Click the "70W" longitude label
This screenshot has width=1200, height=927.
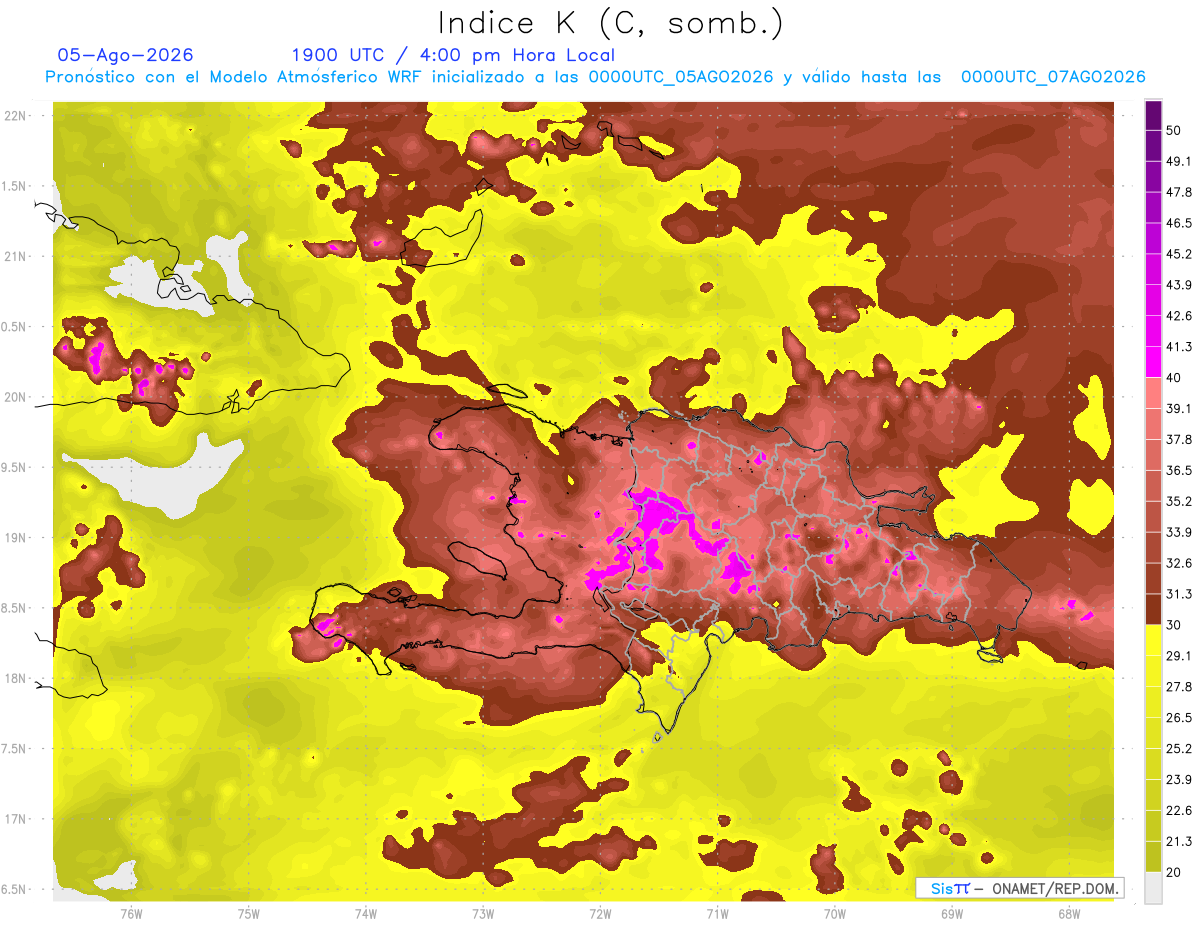835,913
